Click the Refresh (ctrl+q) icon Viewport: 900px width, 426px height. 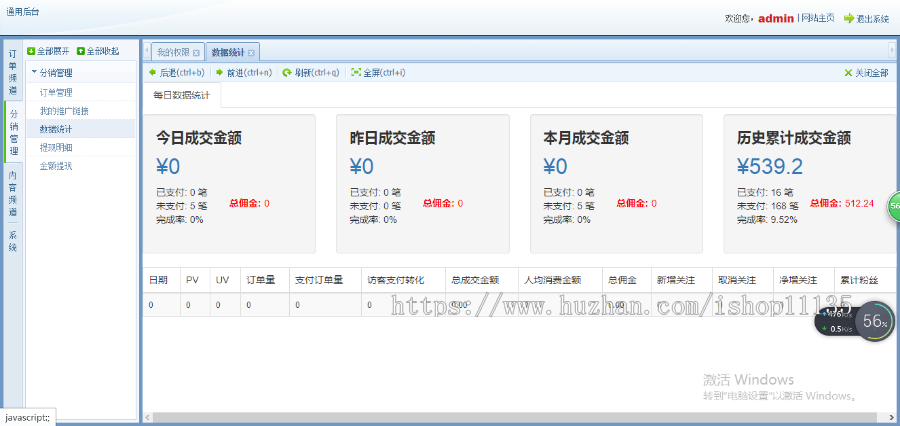(x=287, y=73)
